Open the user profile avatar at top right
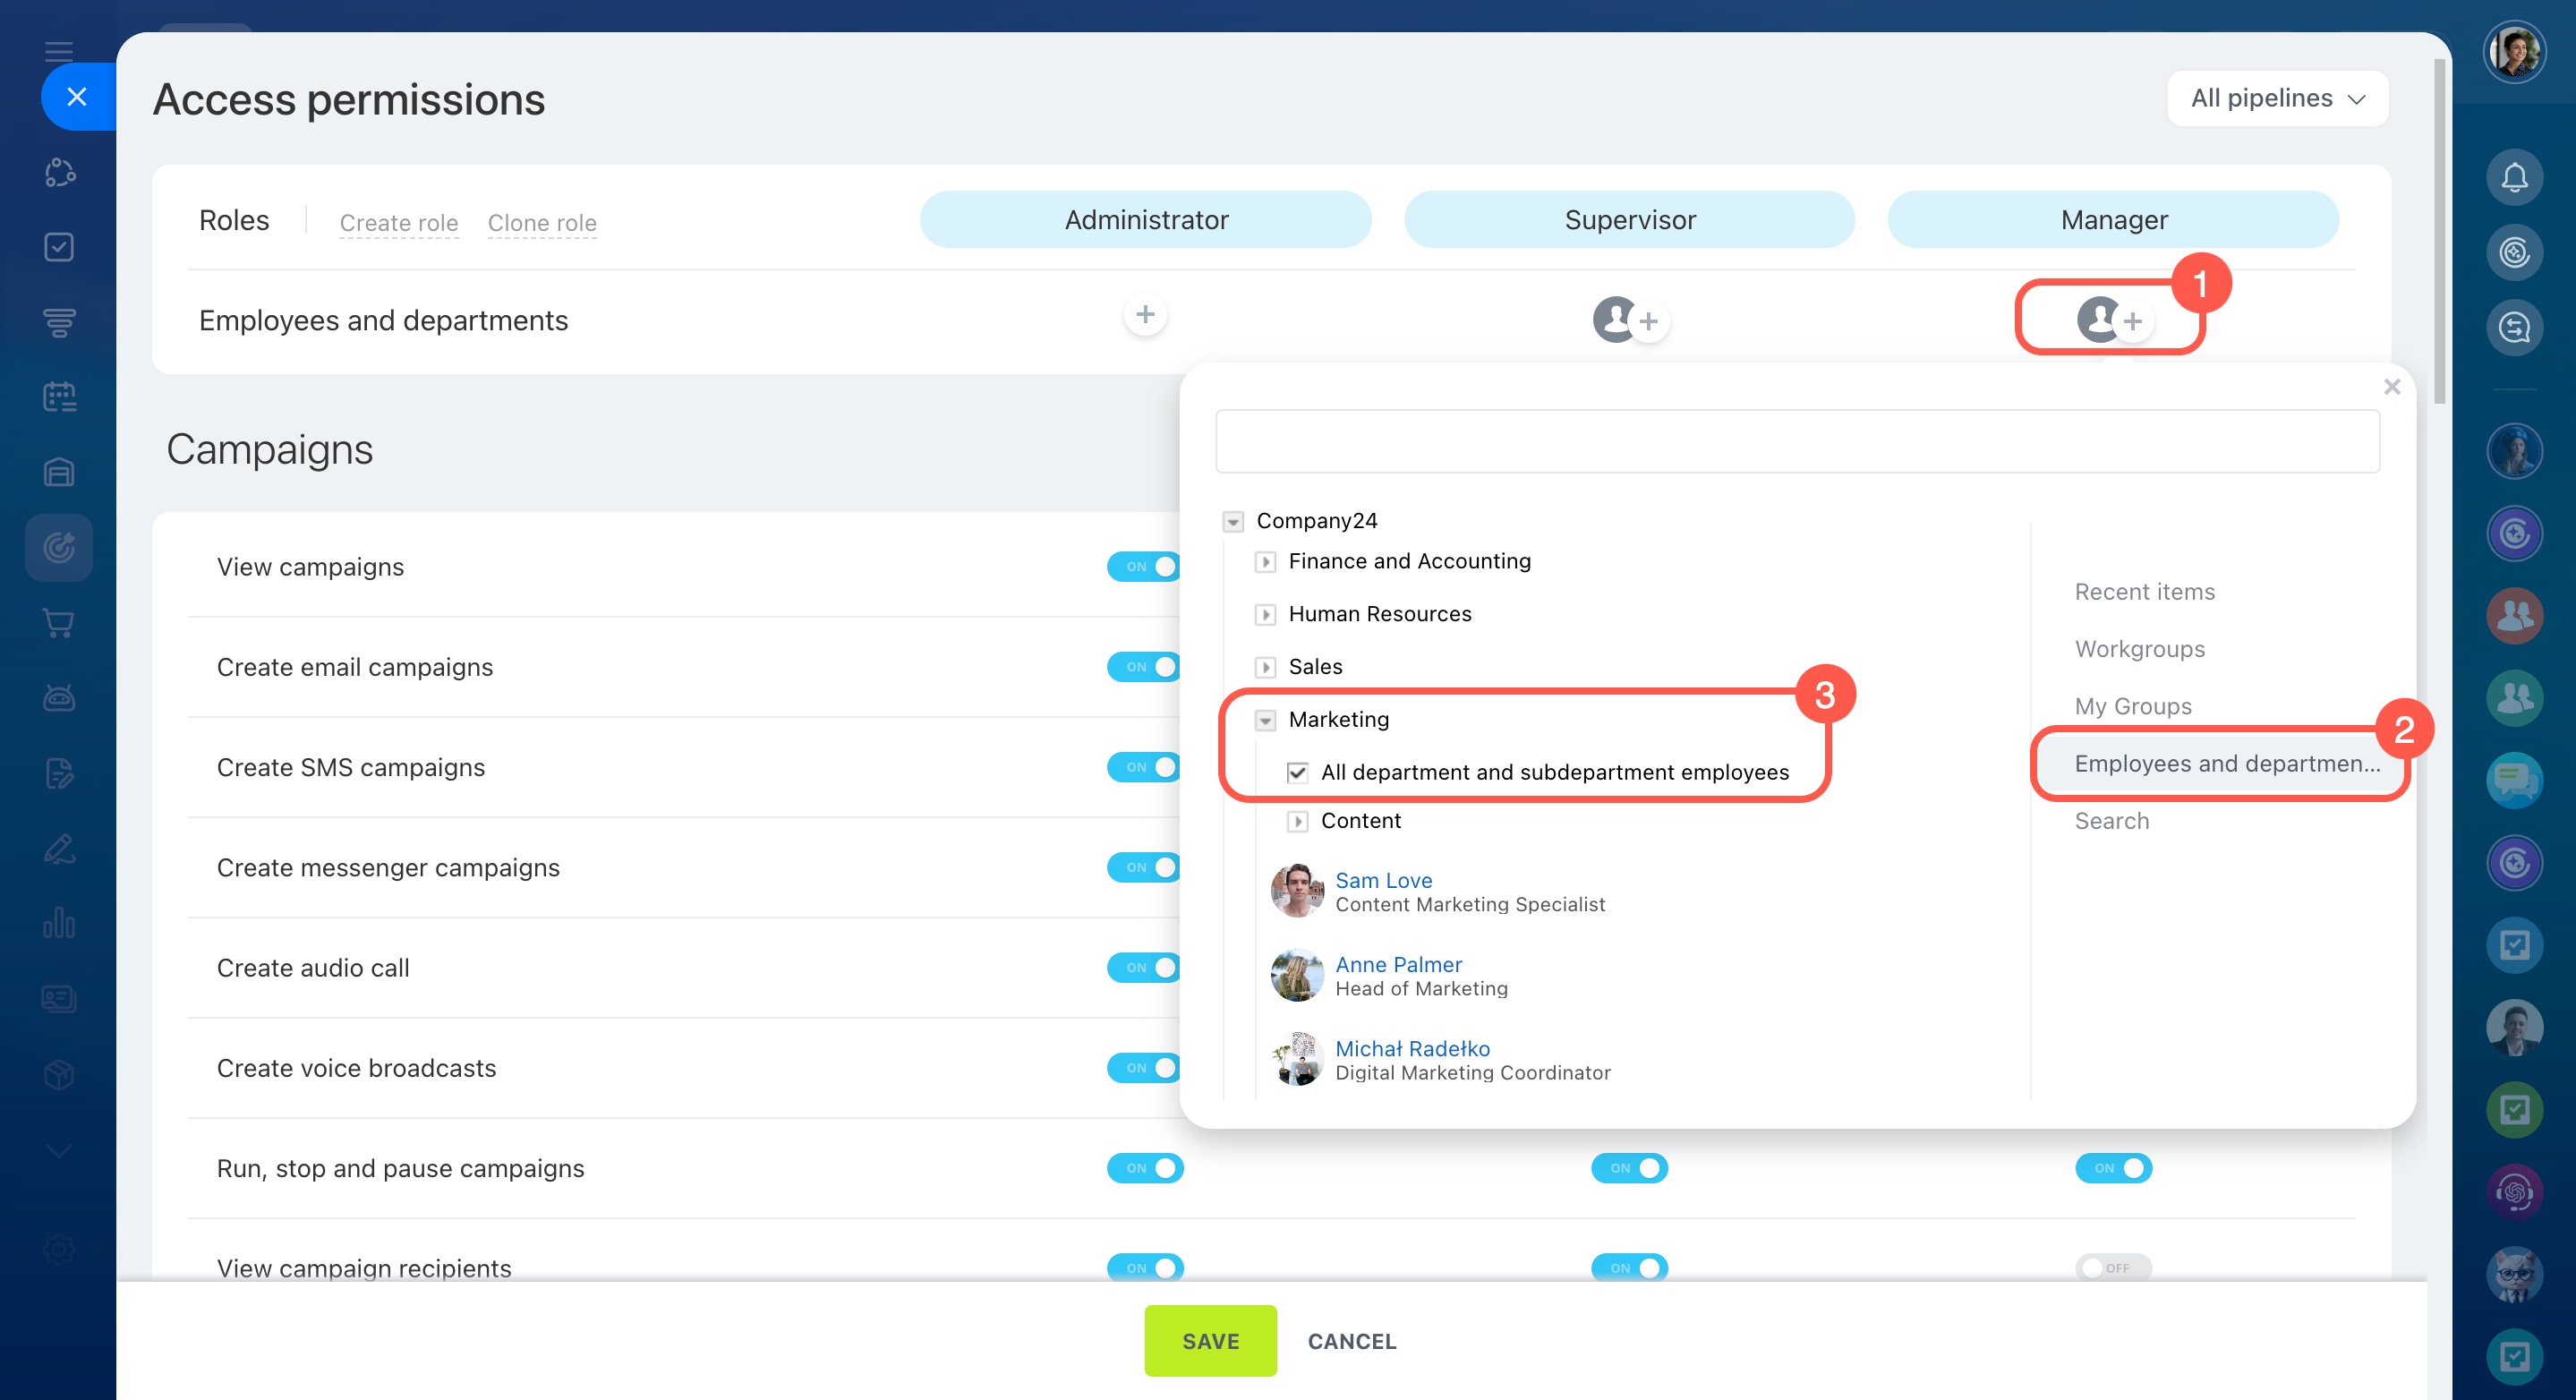2576x1400 pixels. coord(2514,52)
